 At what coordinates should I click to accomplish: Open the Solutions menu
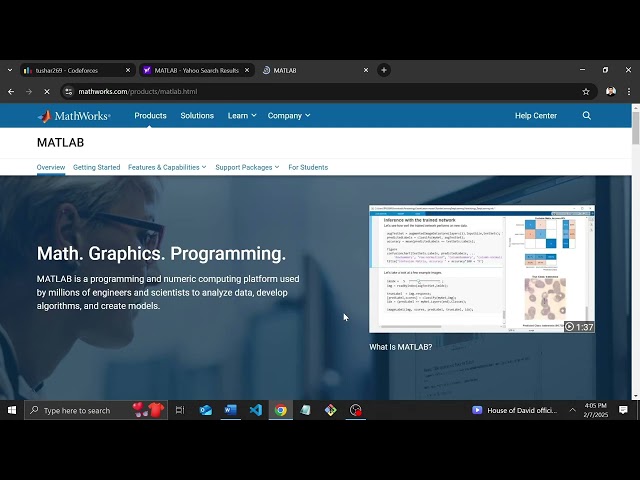[x=197, y=116]
